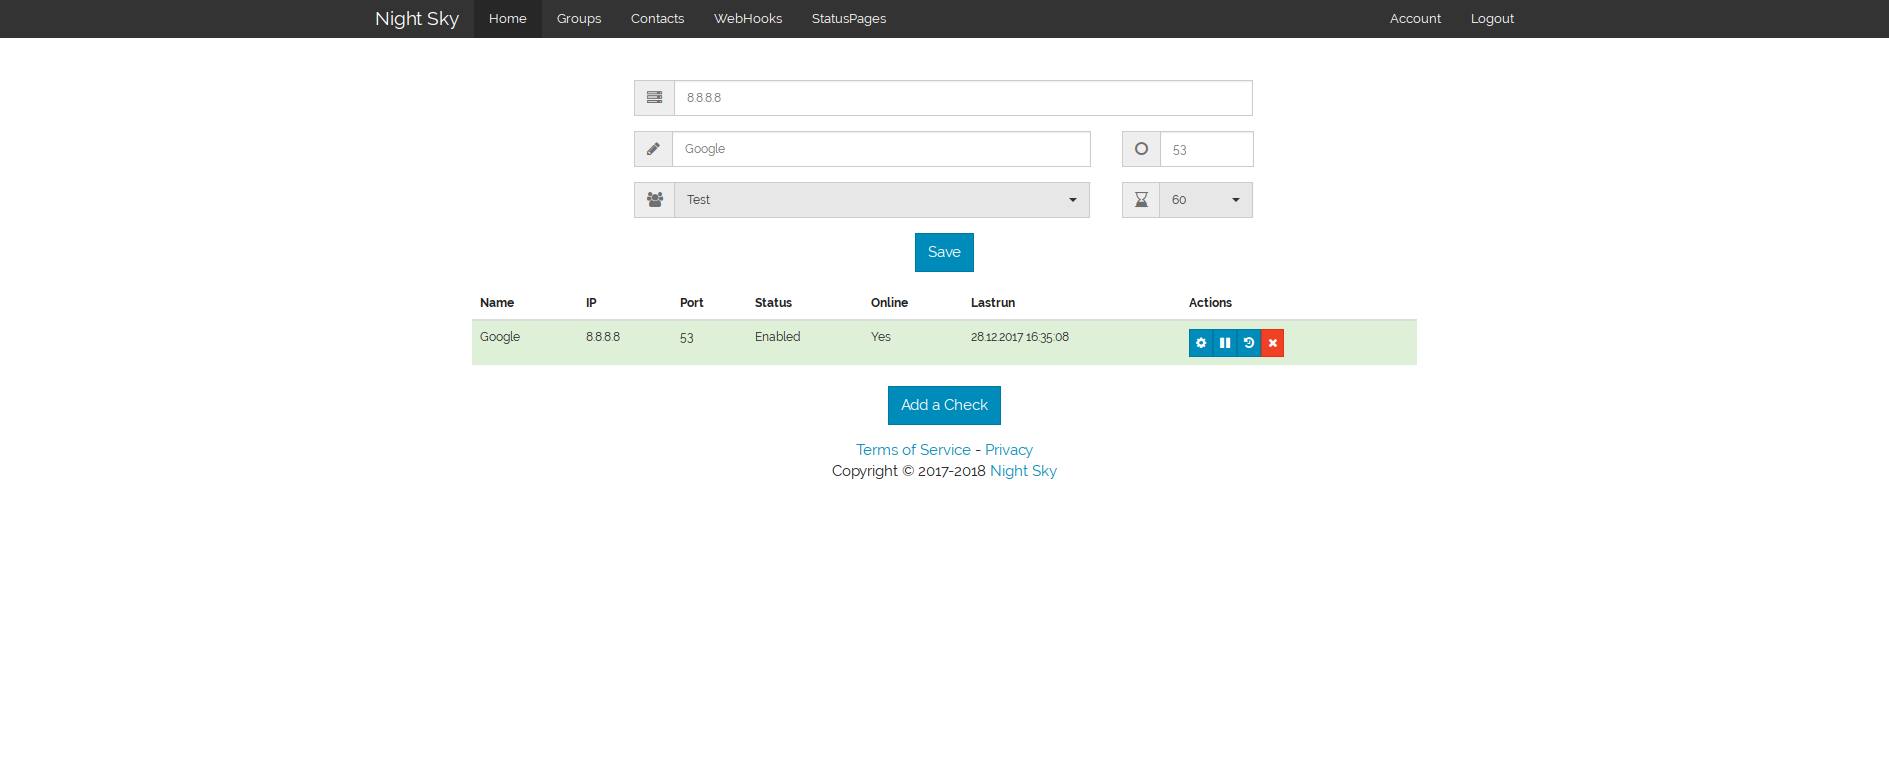Click the Actions column header
Viewport: 1889px width, 764px height.
(1210, 303)
